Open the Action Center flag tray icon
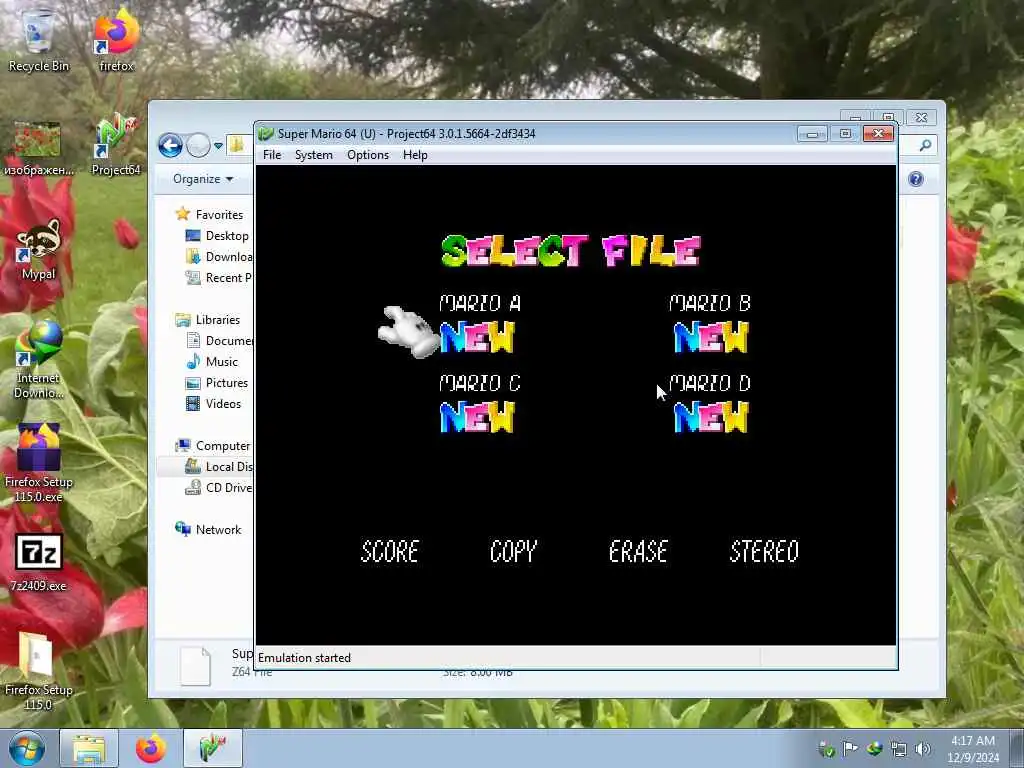1024x768 pixels. 850,749
